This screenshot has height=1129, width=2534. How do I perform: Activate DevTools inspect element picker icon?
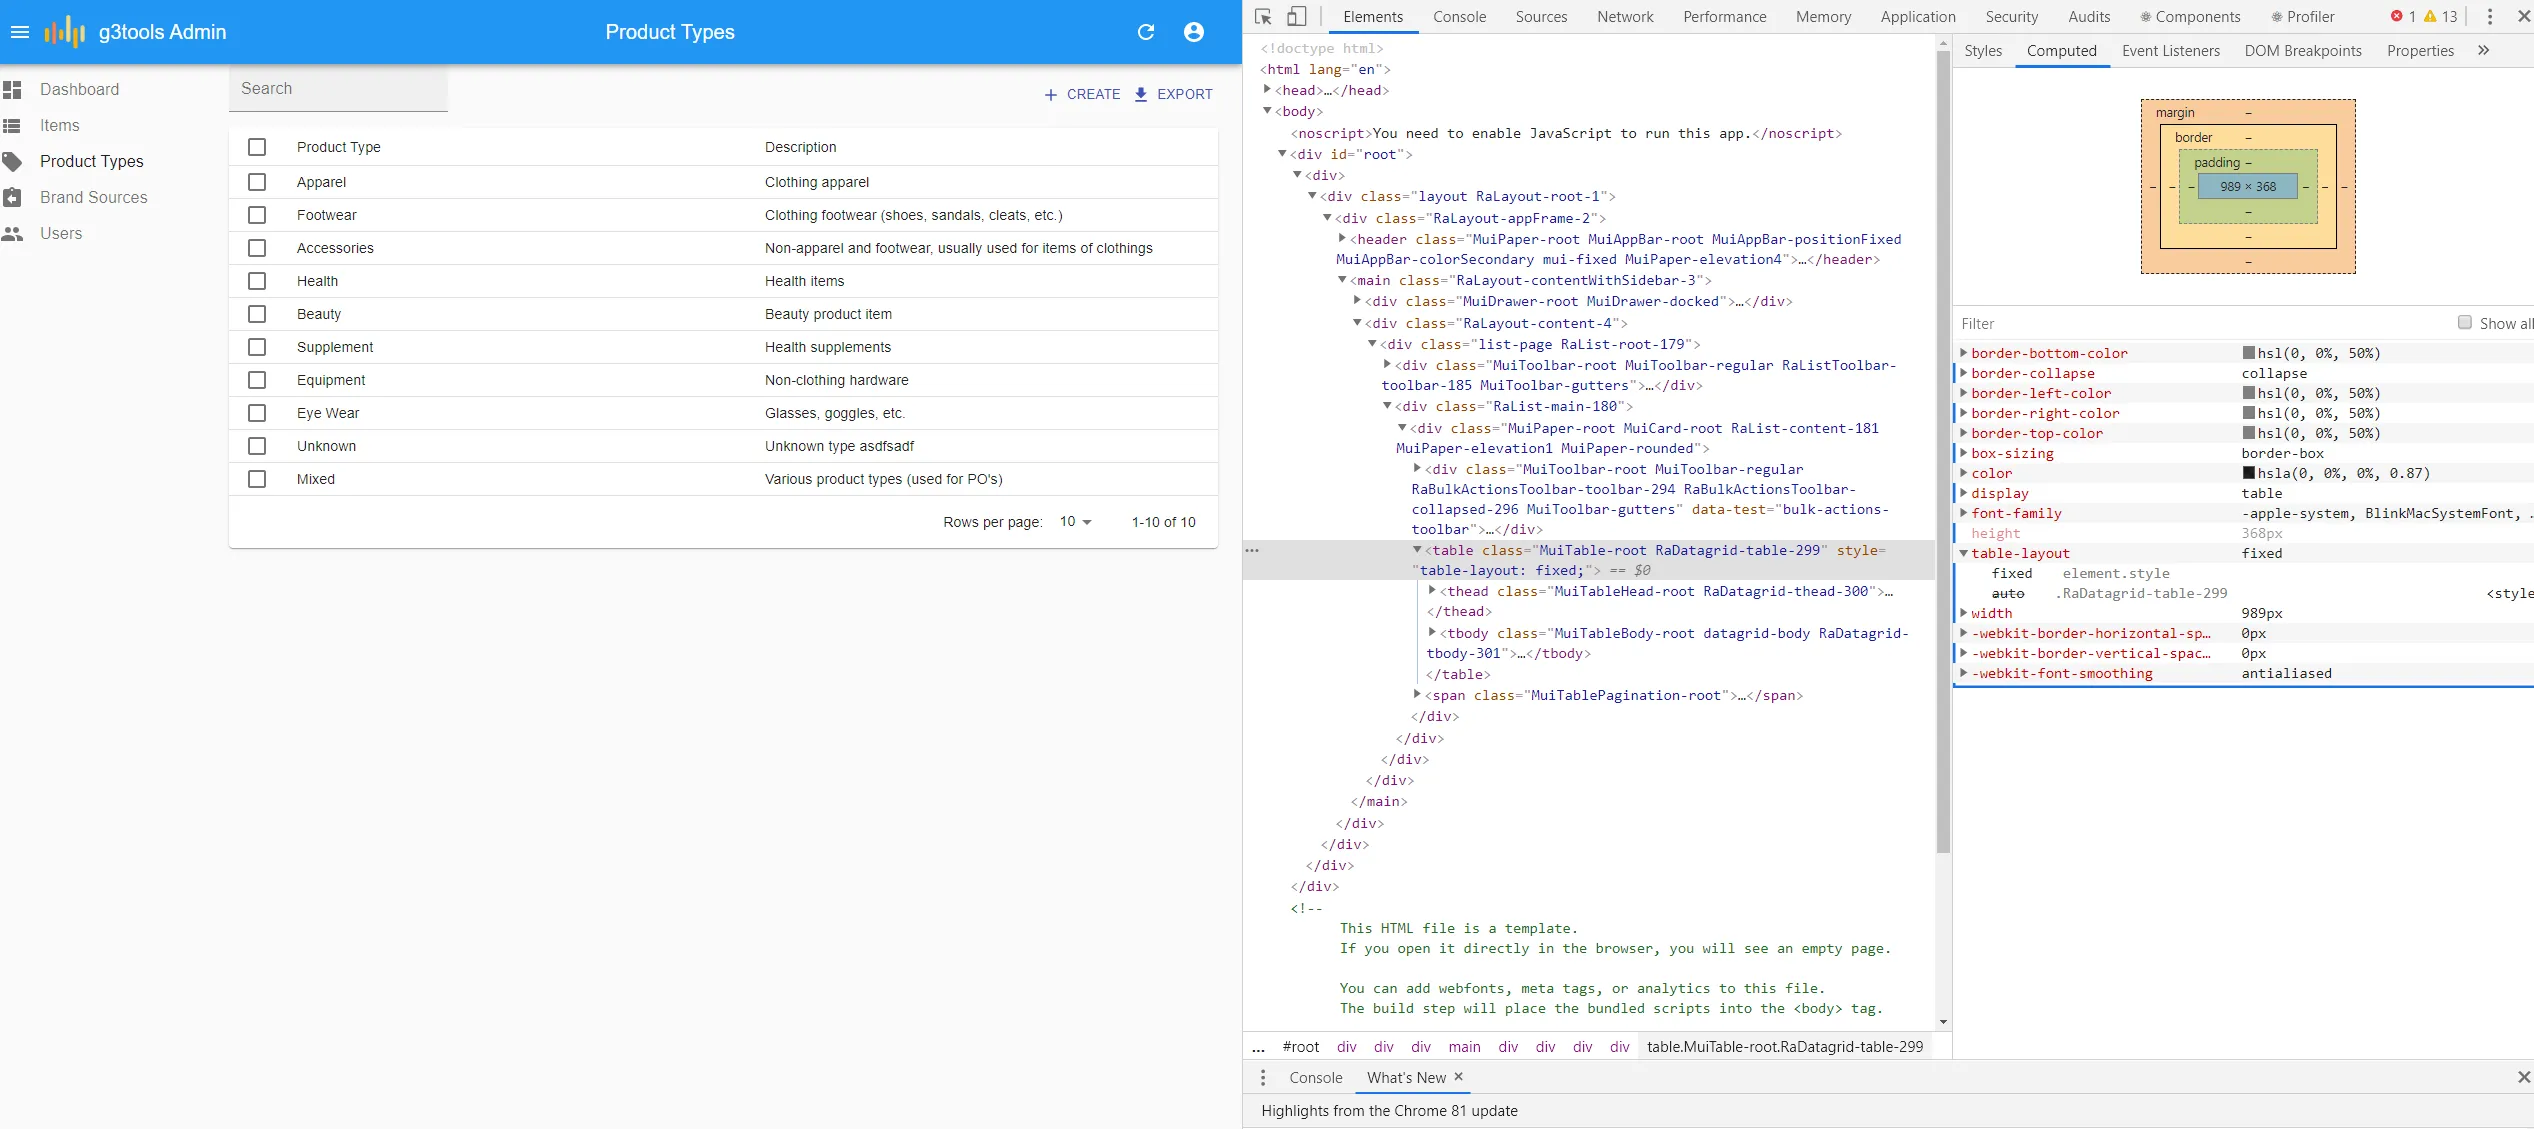[x=1263, y=17]
